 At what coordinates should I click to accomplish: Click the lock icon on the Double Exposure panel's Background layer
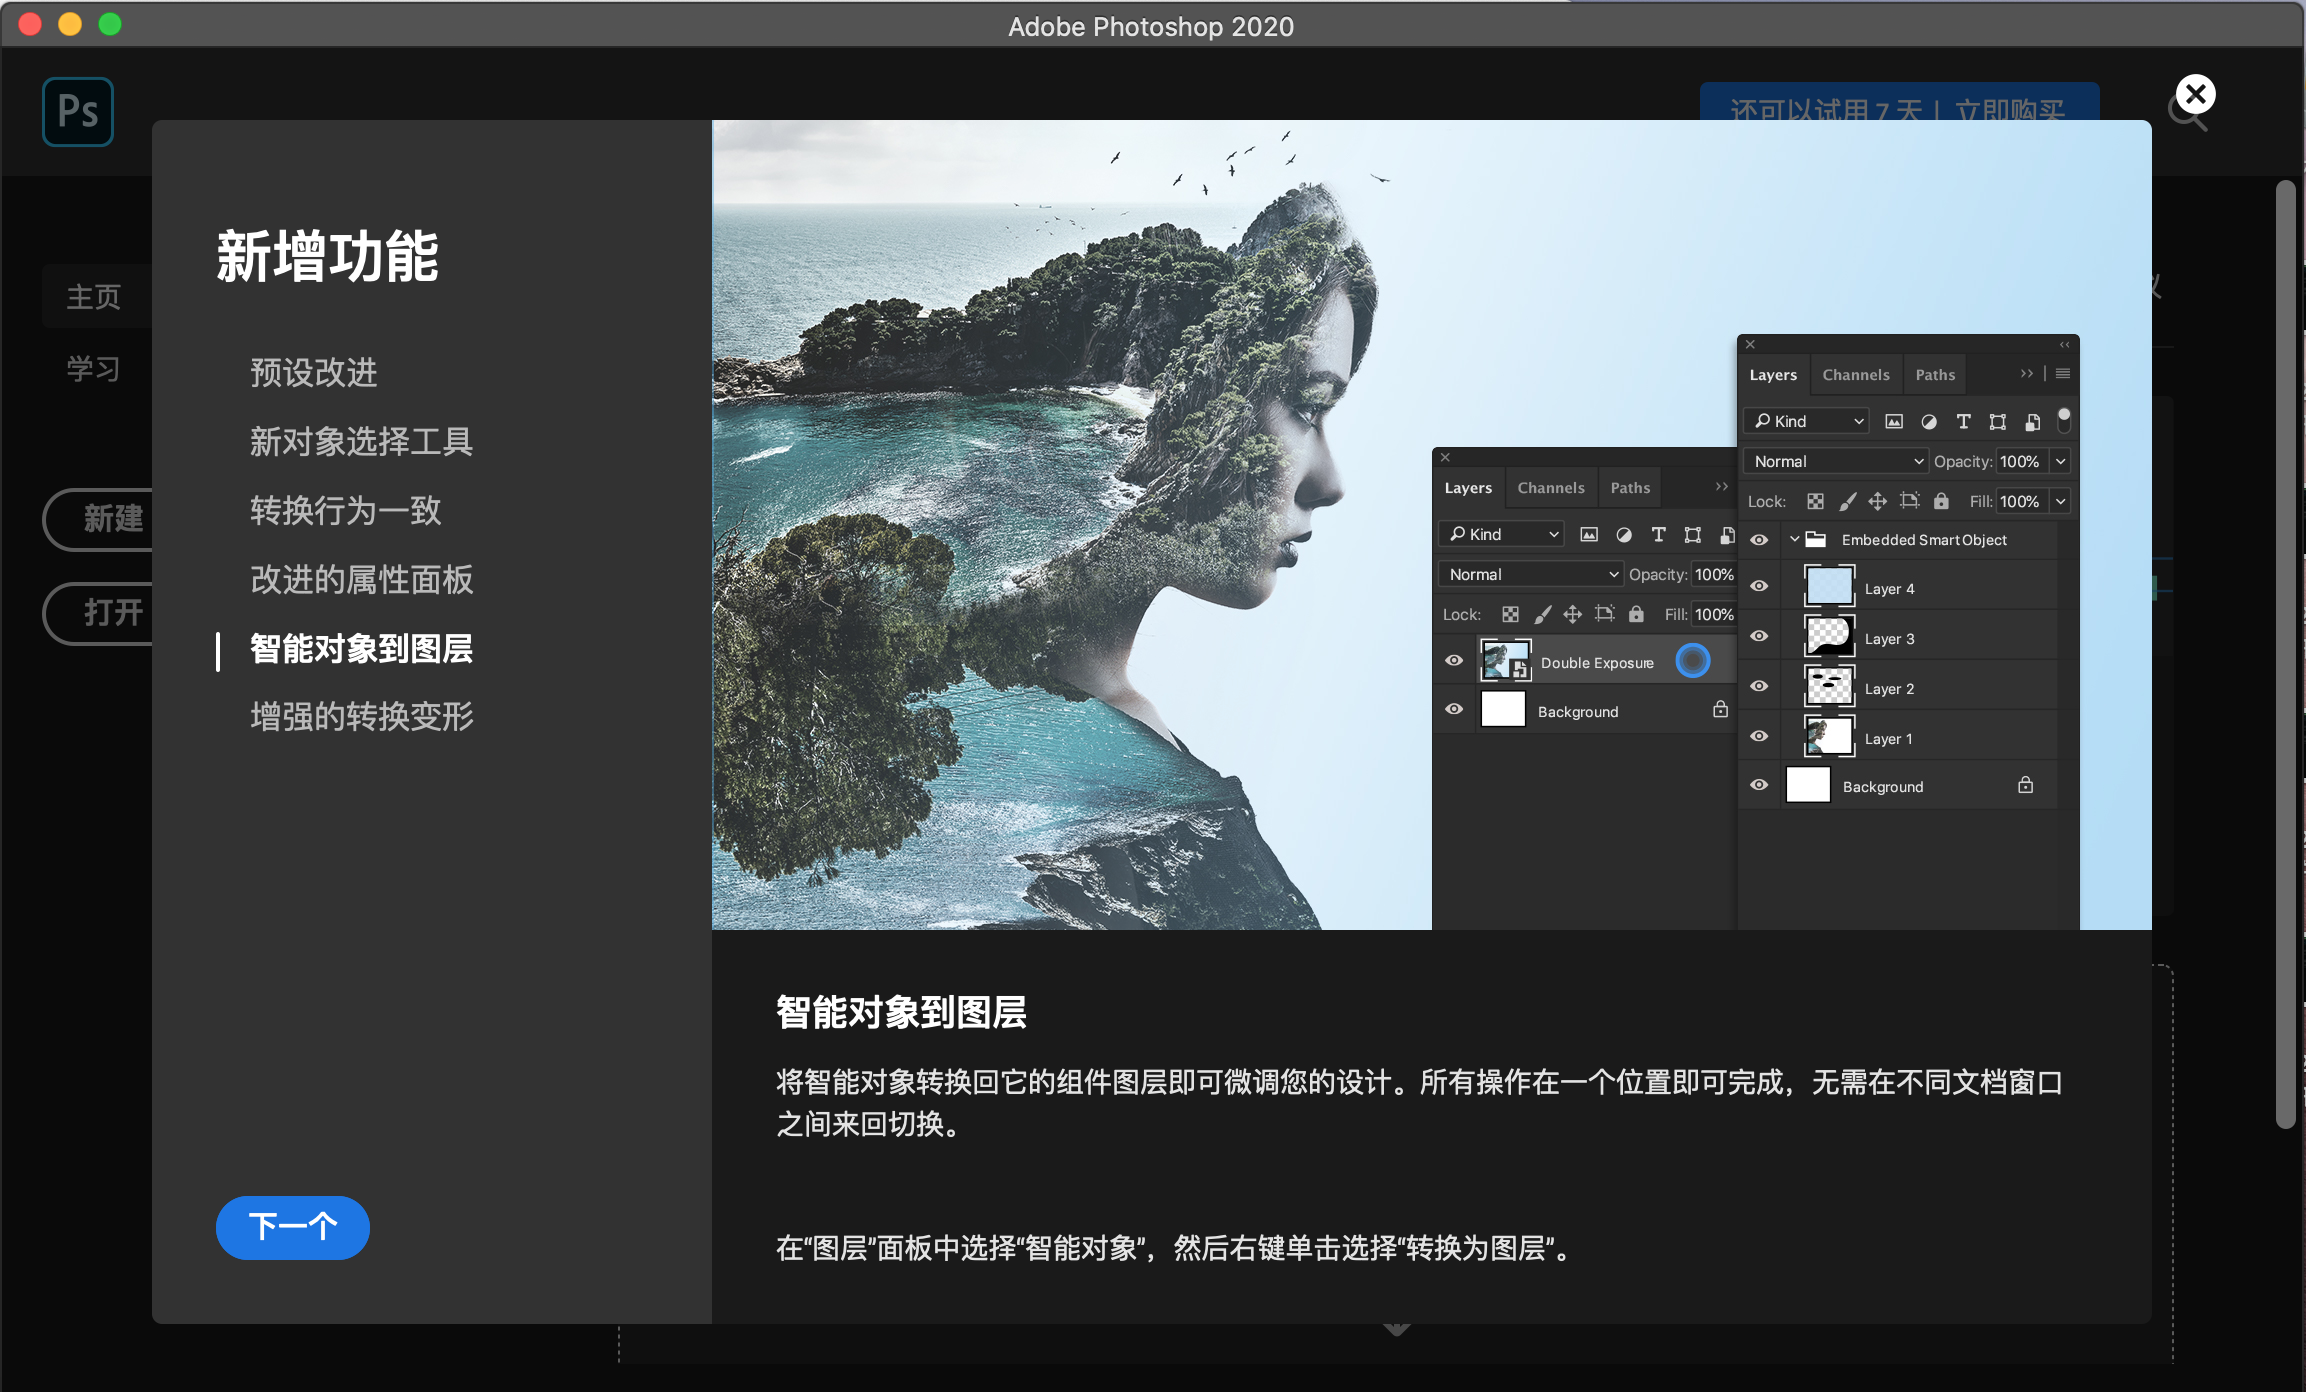pos(1720,710)
